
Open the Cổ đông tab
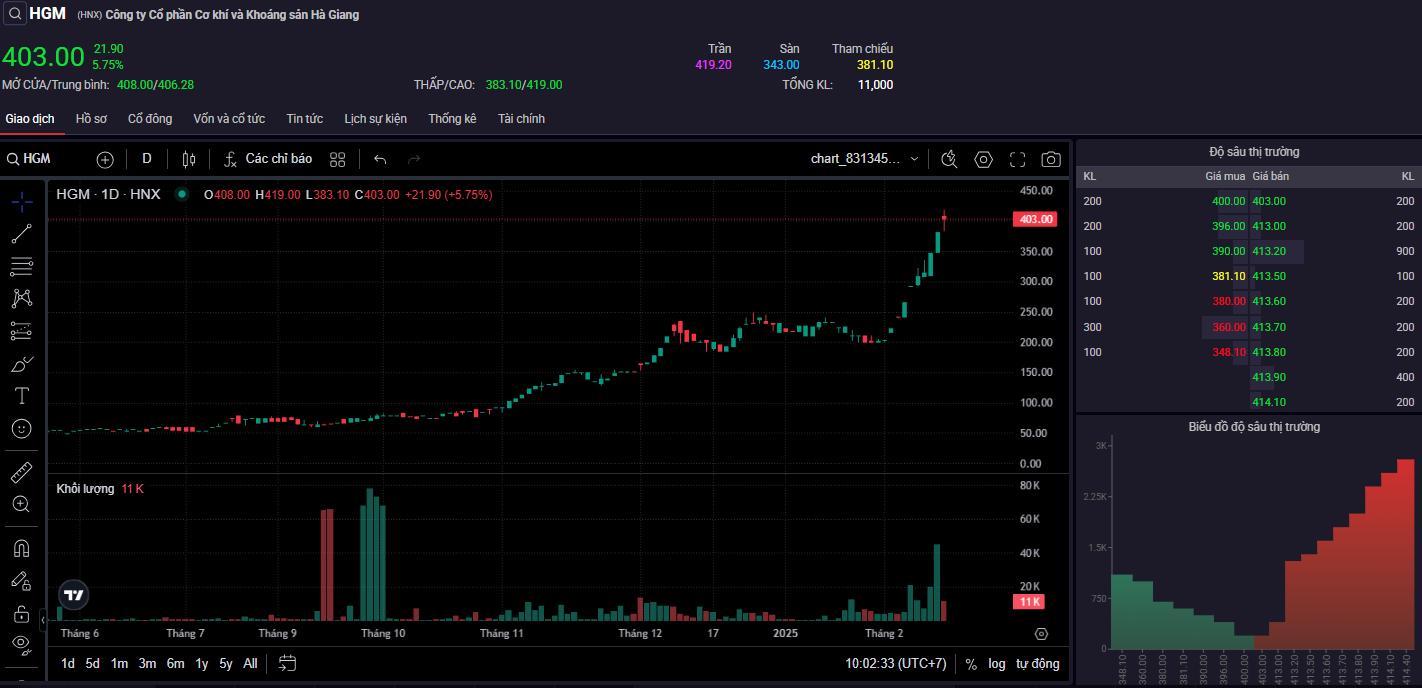(150, 119)
